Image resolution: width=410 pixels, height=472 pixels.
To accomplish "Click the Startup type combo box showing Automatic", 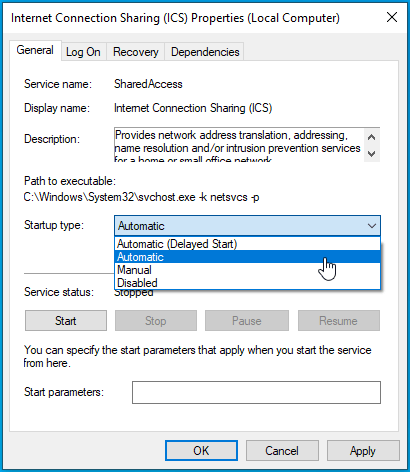I will pyautogui.click(x=247, y=226).
